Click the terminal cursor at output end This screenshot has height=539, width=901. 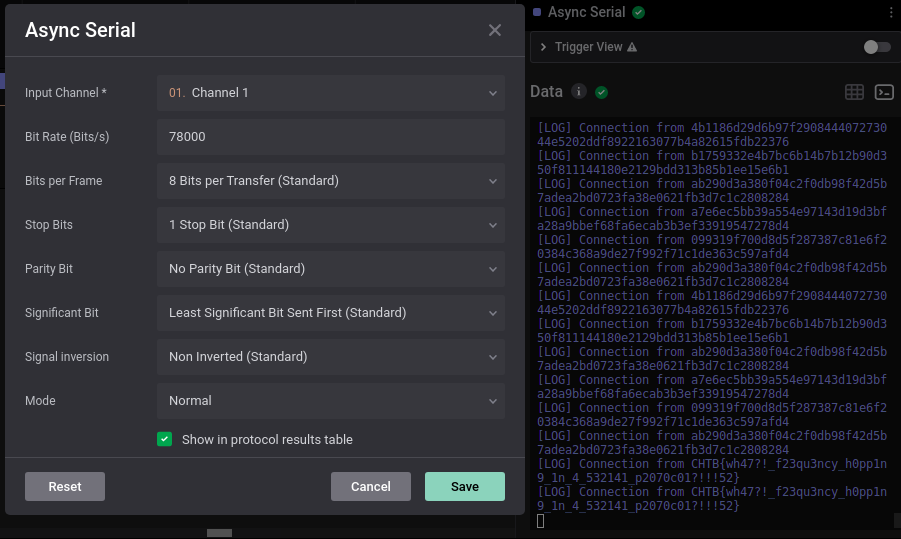(540, 521)
